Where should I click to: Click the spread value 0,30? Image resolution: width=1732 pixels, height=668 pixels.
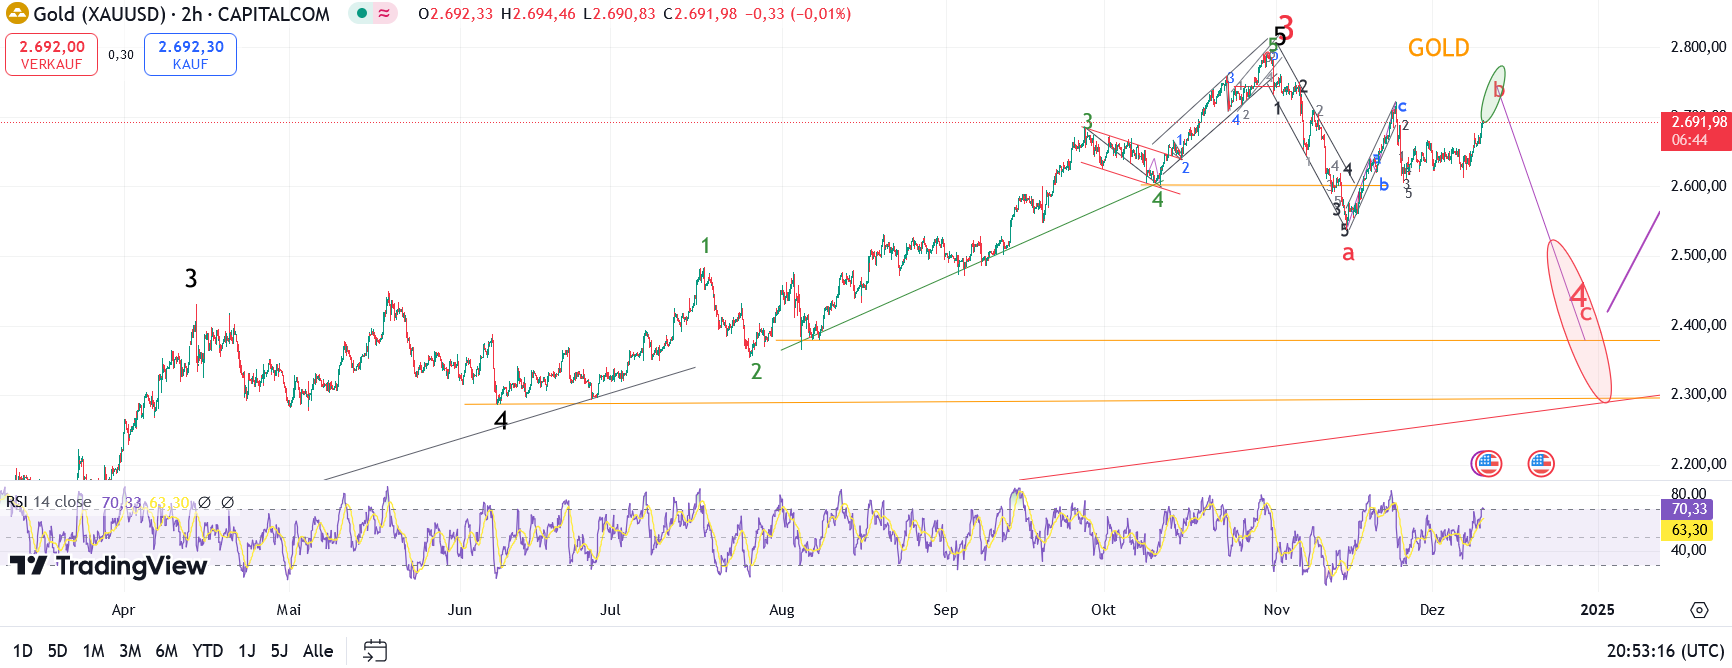tap(121, 55)
